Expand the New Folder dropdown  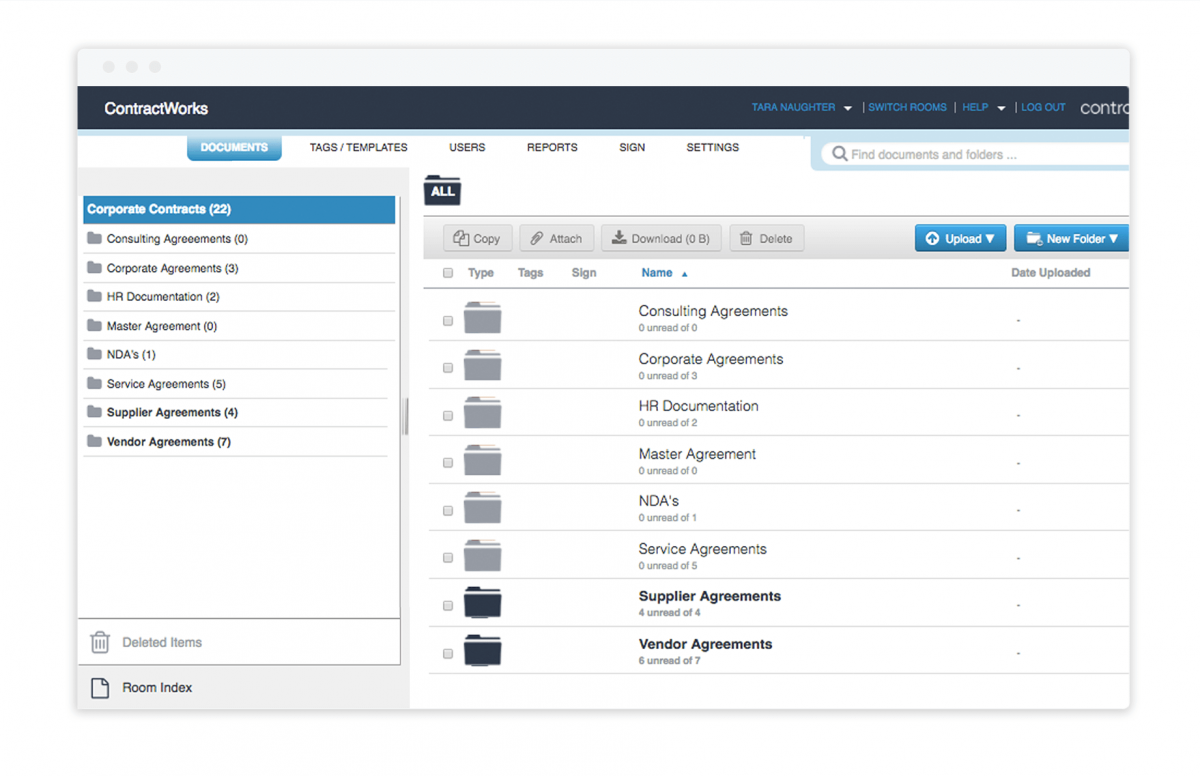(x=1071, y=239)
